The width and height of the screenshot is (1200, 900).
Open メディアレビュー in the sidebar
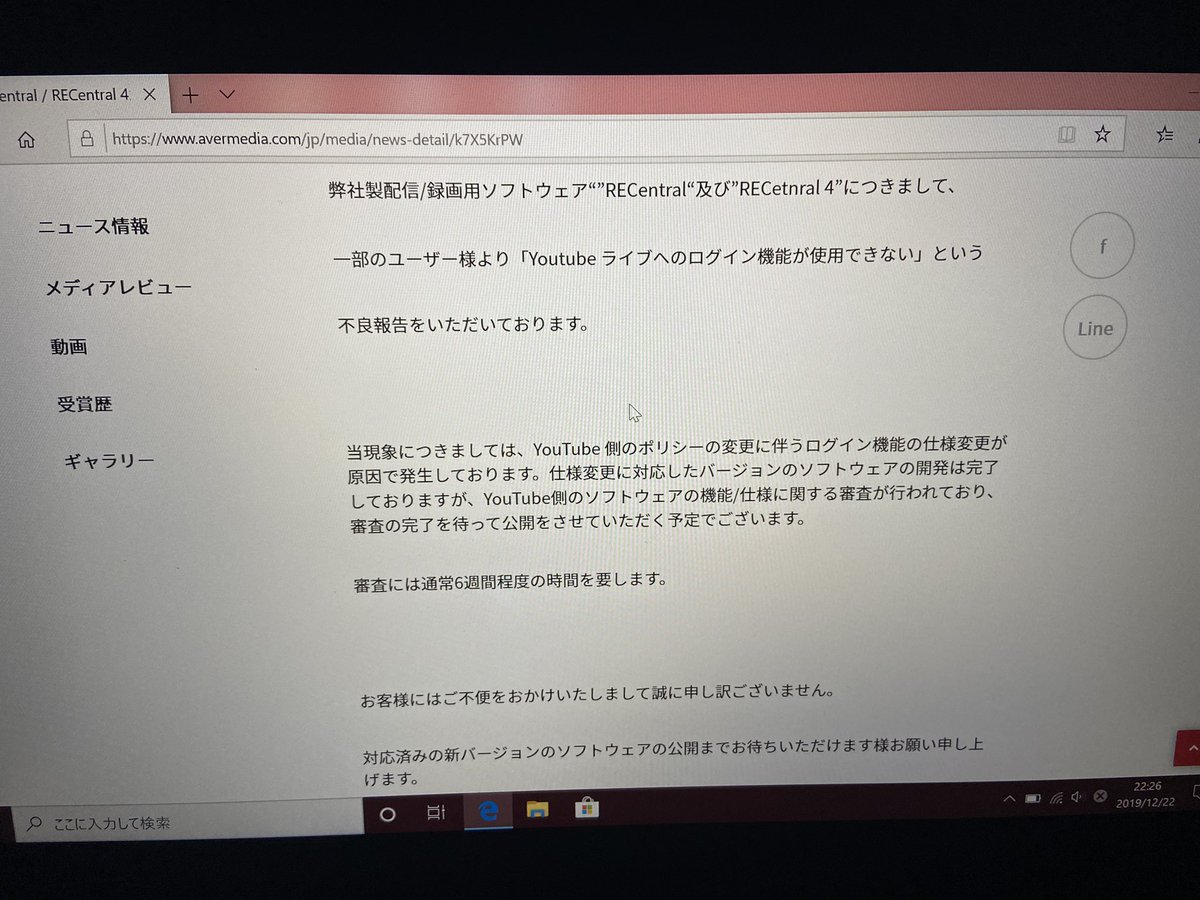119,288
